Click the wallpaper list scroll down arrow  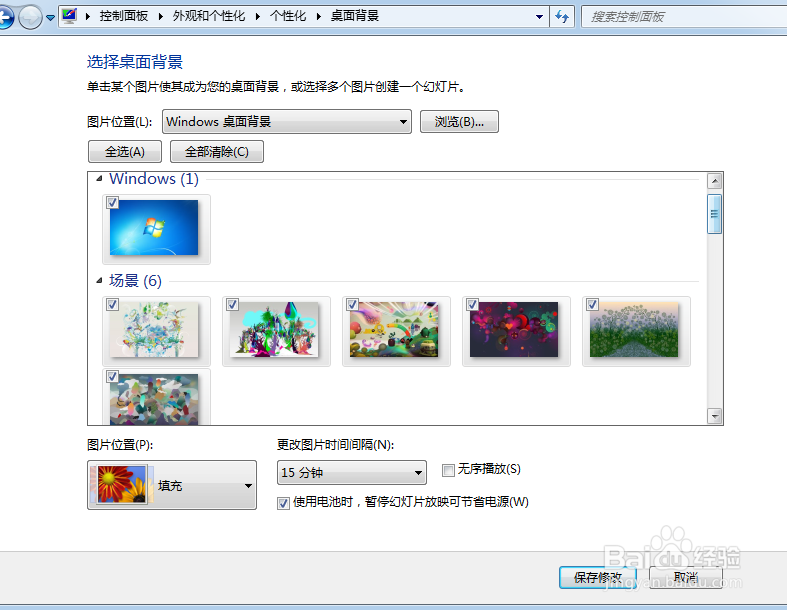714,416
